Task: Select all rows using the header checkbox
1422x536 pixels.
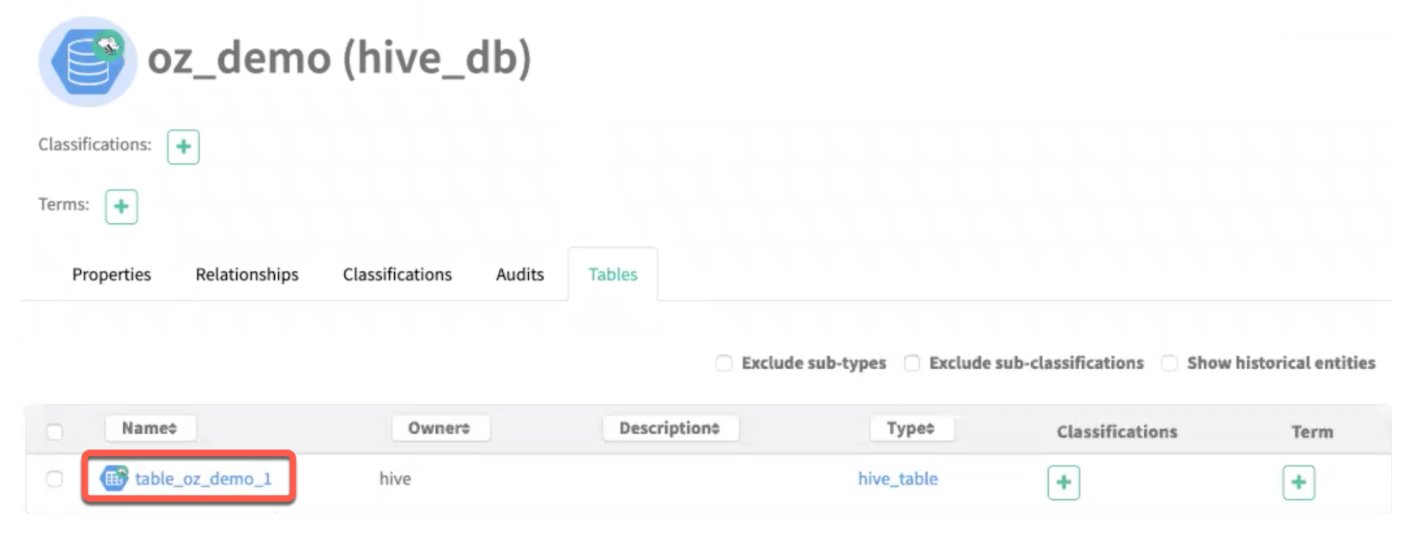Action: [x=55, y=432]
